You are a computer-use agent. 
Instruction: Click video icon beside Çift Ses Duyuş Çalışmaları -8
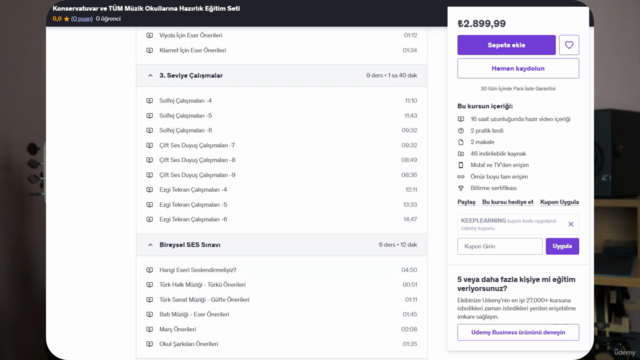click(x=150, y=160)
